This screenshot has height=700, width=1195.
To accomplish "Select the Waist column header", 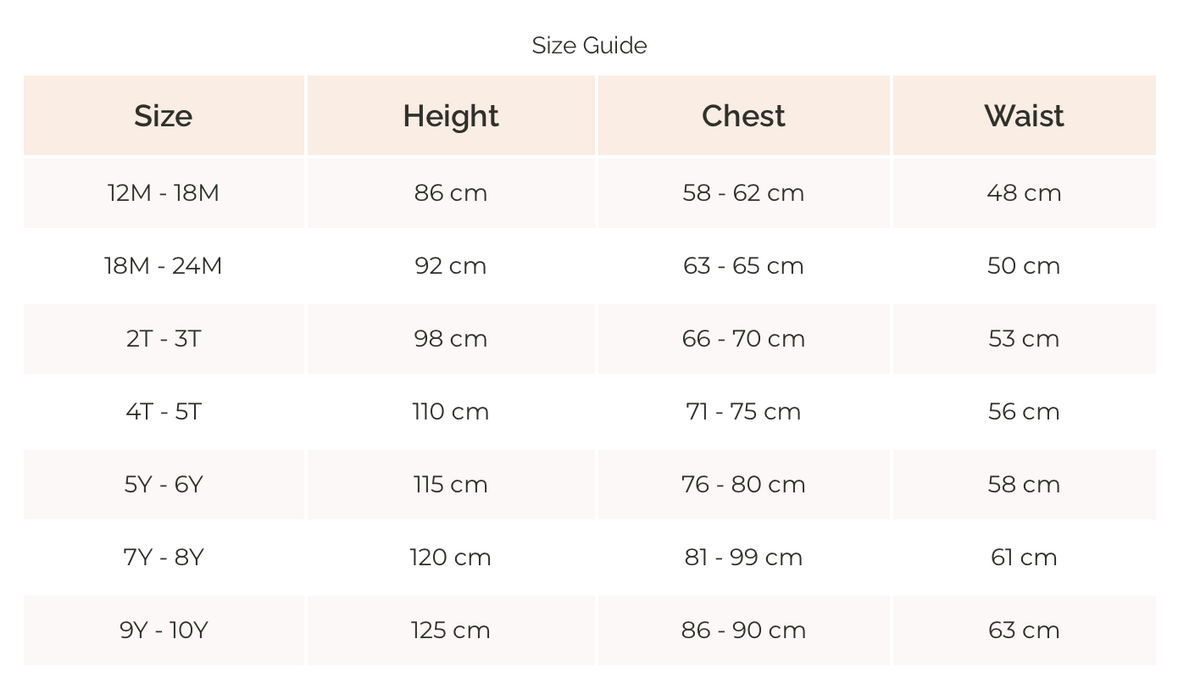I will (x=1024, y=116).
